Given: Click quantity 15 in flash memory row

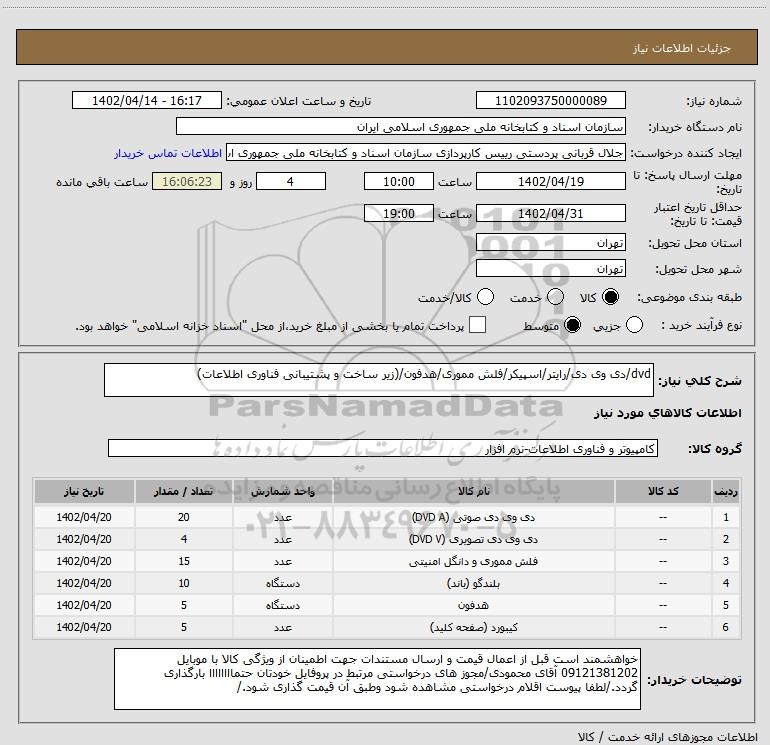Looking at the screenshot, I should (x=184, y=561).
